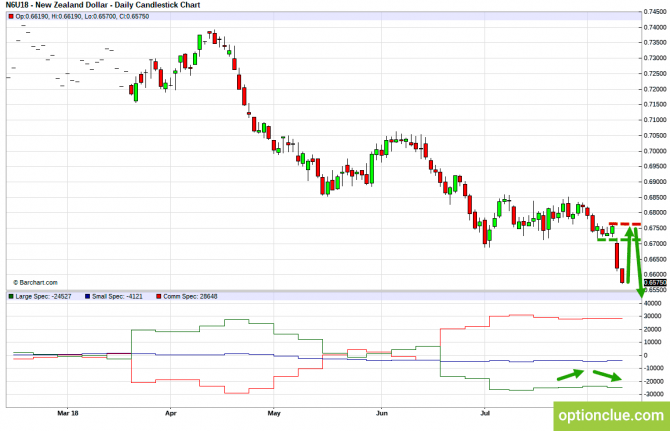Click the 0 label on the COT axis
This screenshot has width=670, height=431.
646,355
